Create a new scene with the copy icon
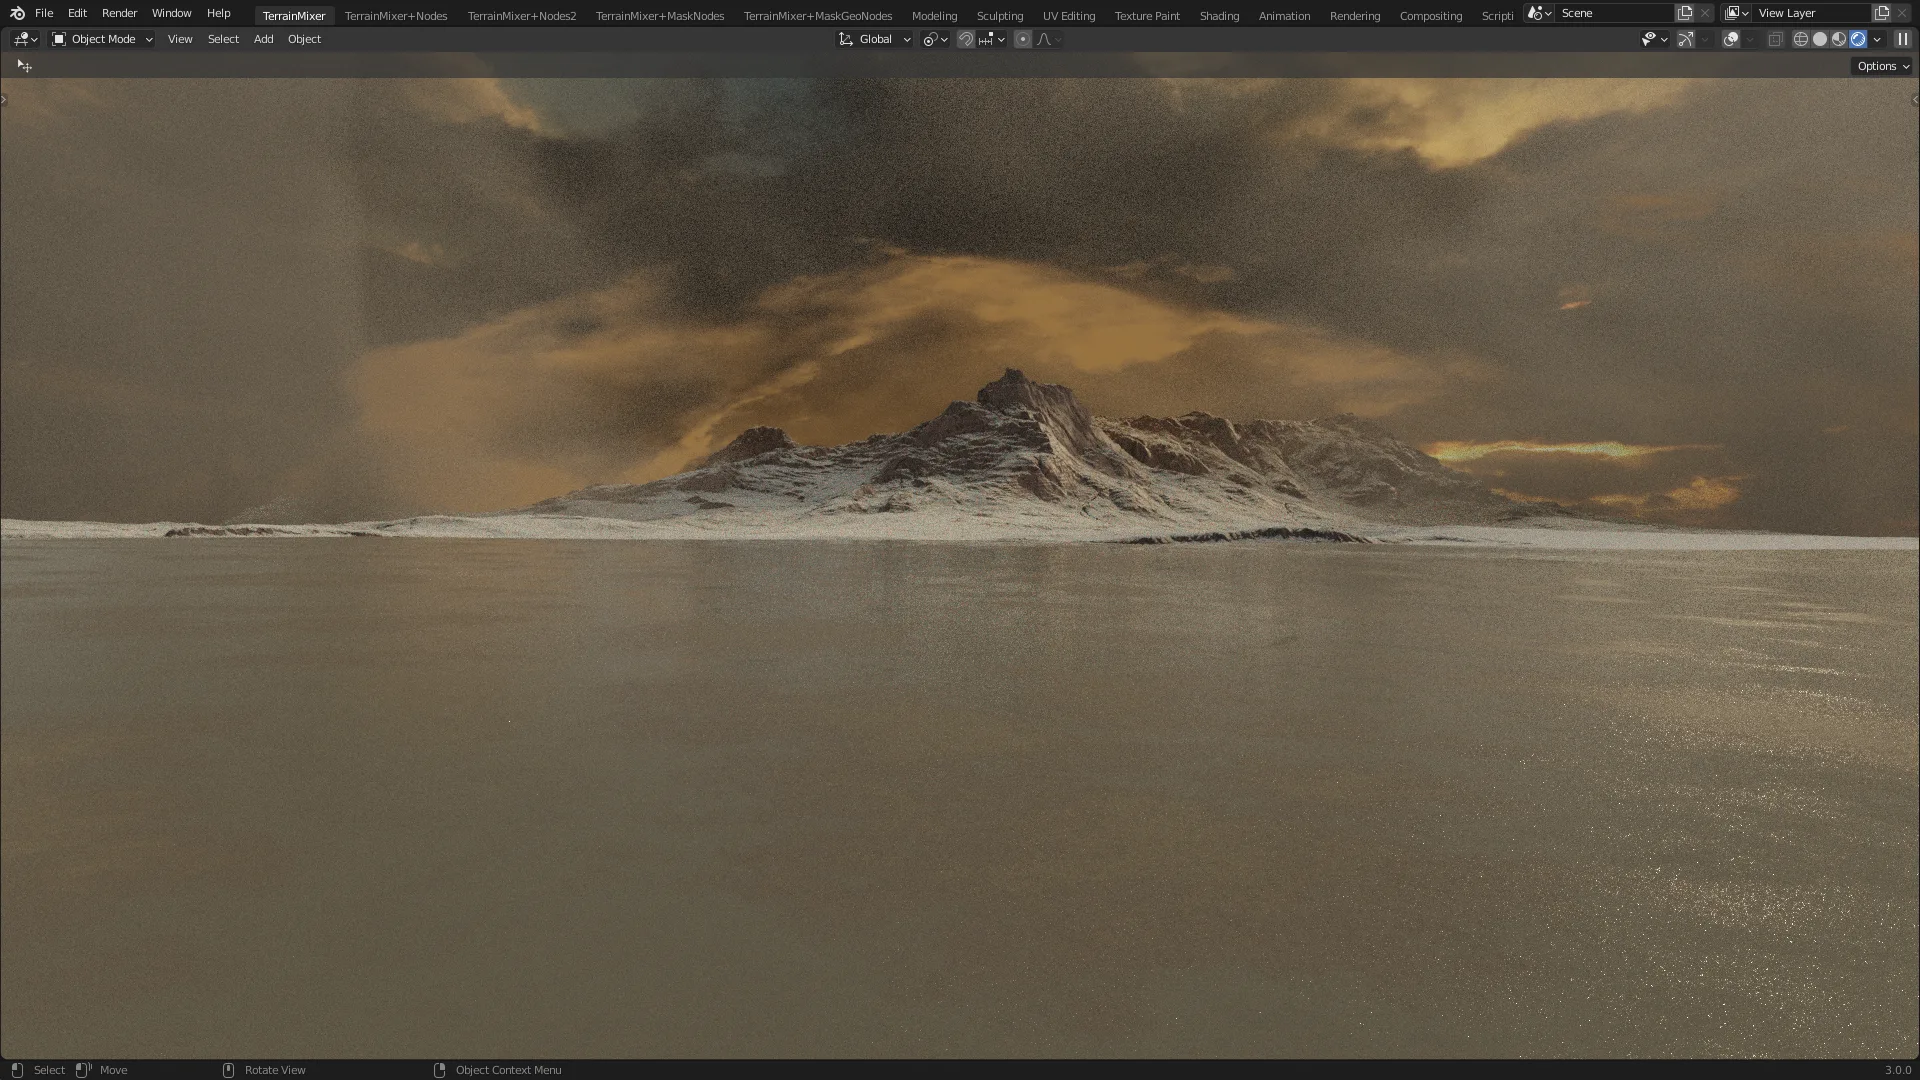The image size is (1920, 1080). (x=1685, y=13)
